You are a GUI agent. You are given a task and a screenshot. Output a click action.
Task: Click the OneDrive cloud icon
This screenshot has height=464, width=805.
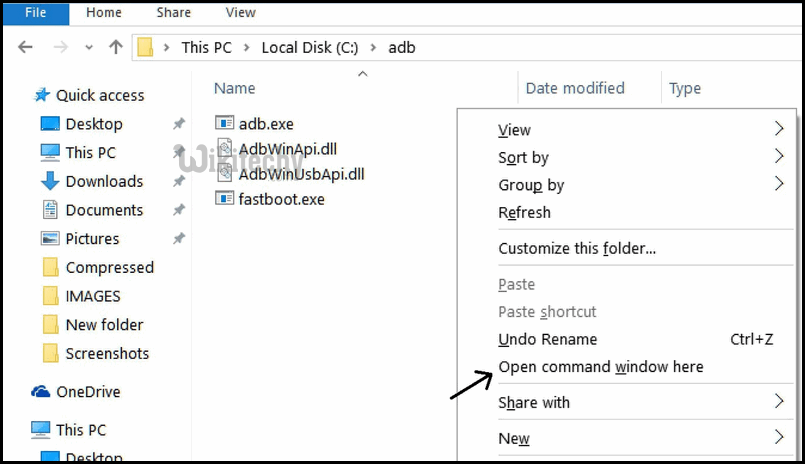point(41,392)
